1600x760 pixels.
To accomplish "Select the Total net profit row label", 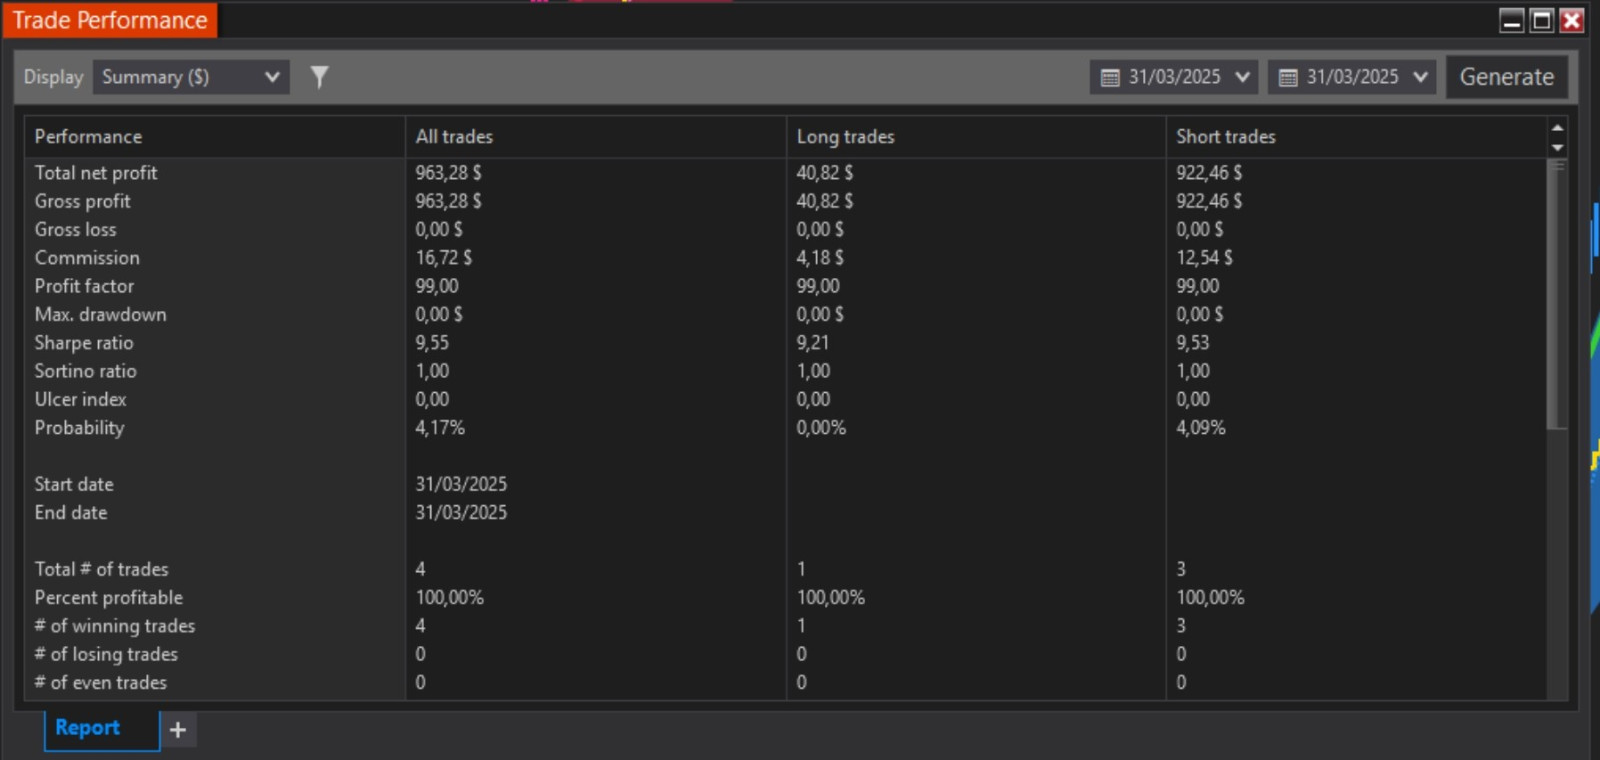I will (x=96, y=173).
